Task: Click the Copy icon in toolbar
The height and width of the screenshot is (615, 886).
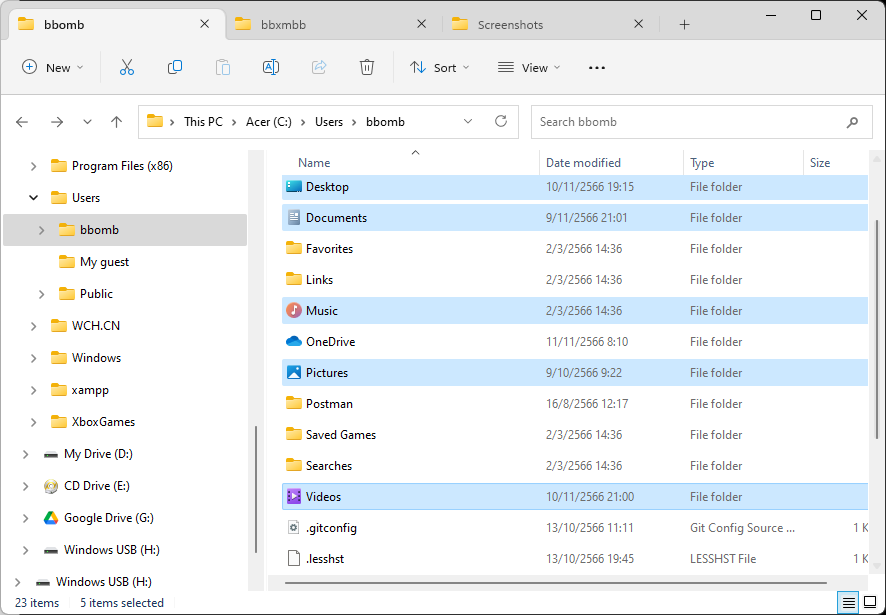Action: point(175,67)
